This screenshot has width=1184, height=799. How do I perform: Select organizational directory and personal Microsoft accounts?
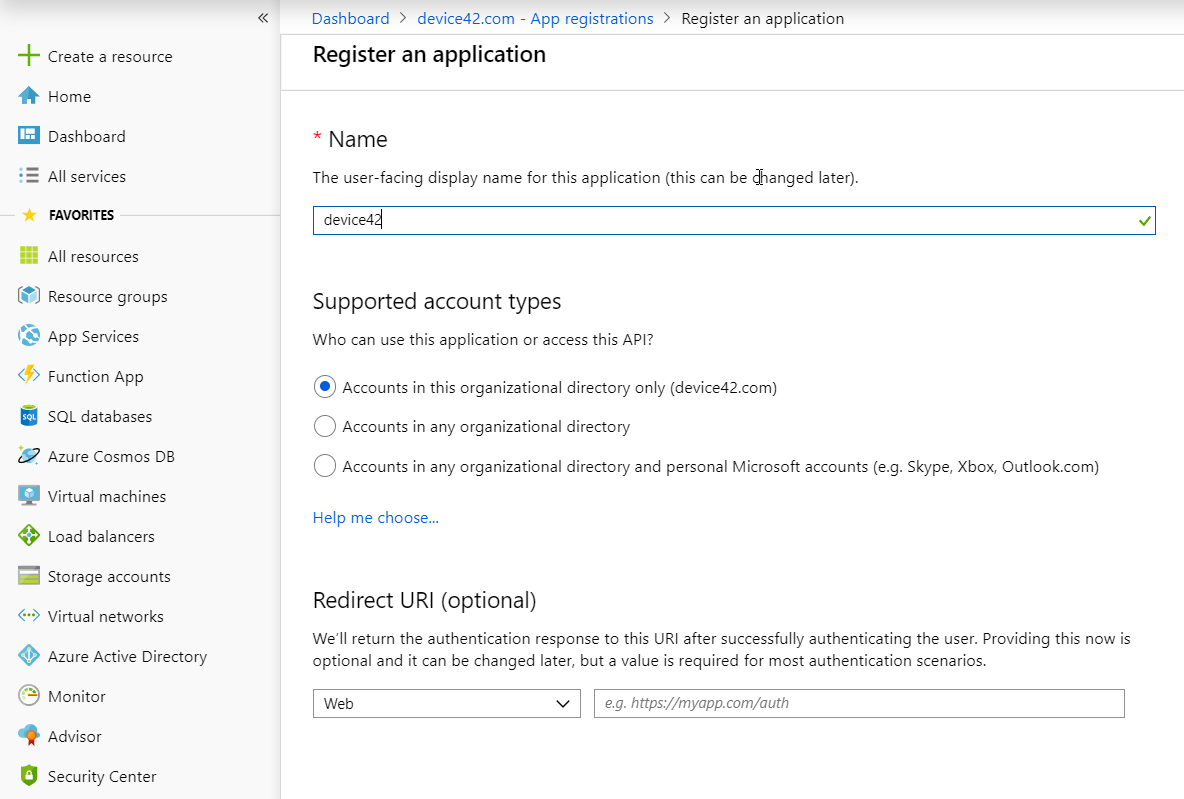[x=324, y=465]
